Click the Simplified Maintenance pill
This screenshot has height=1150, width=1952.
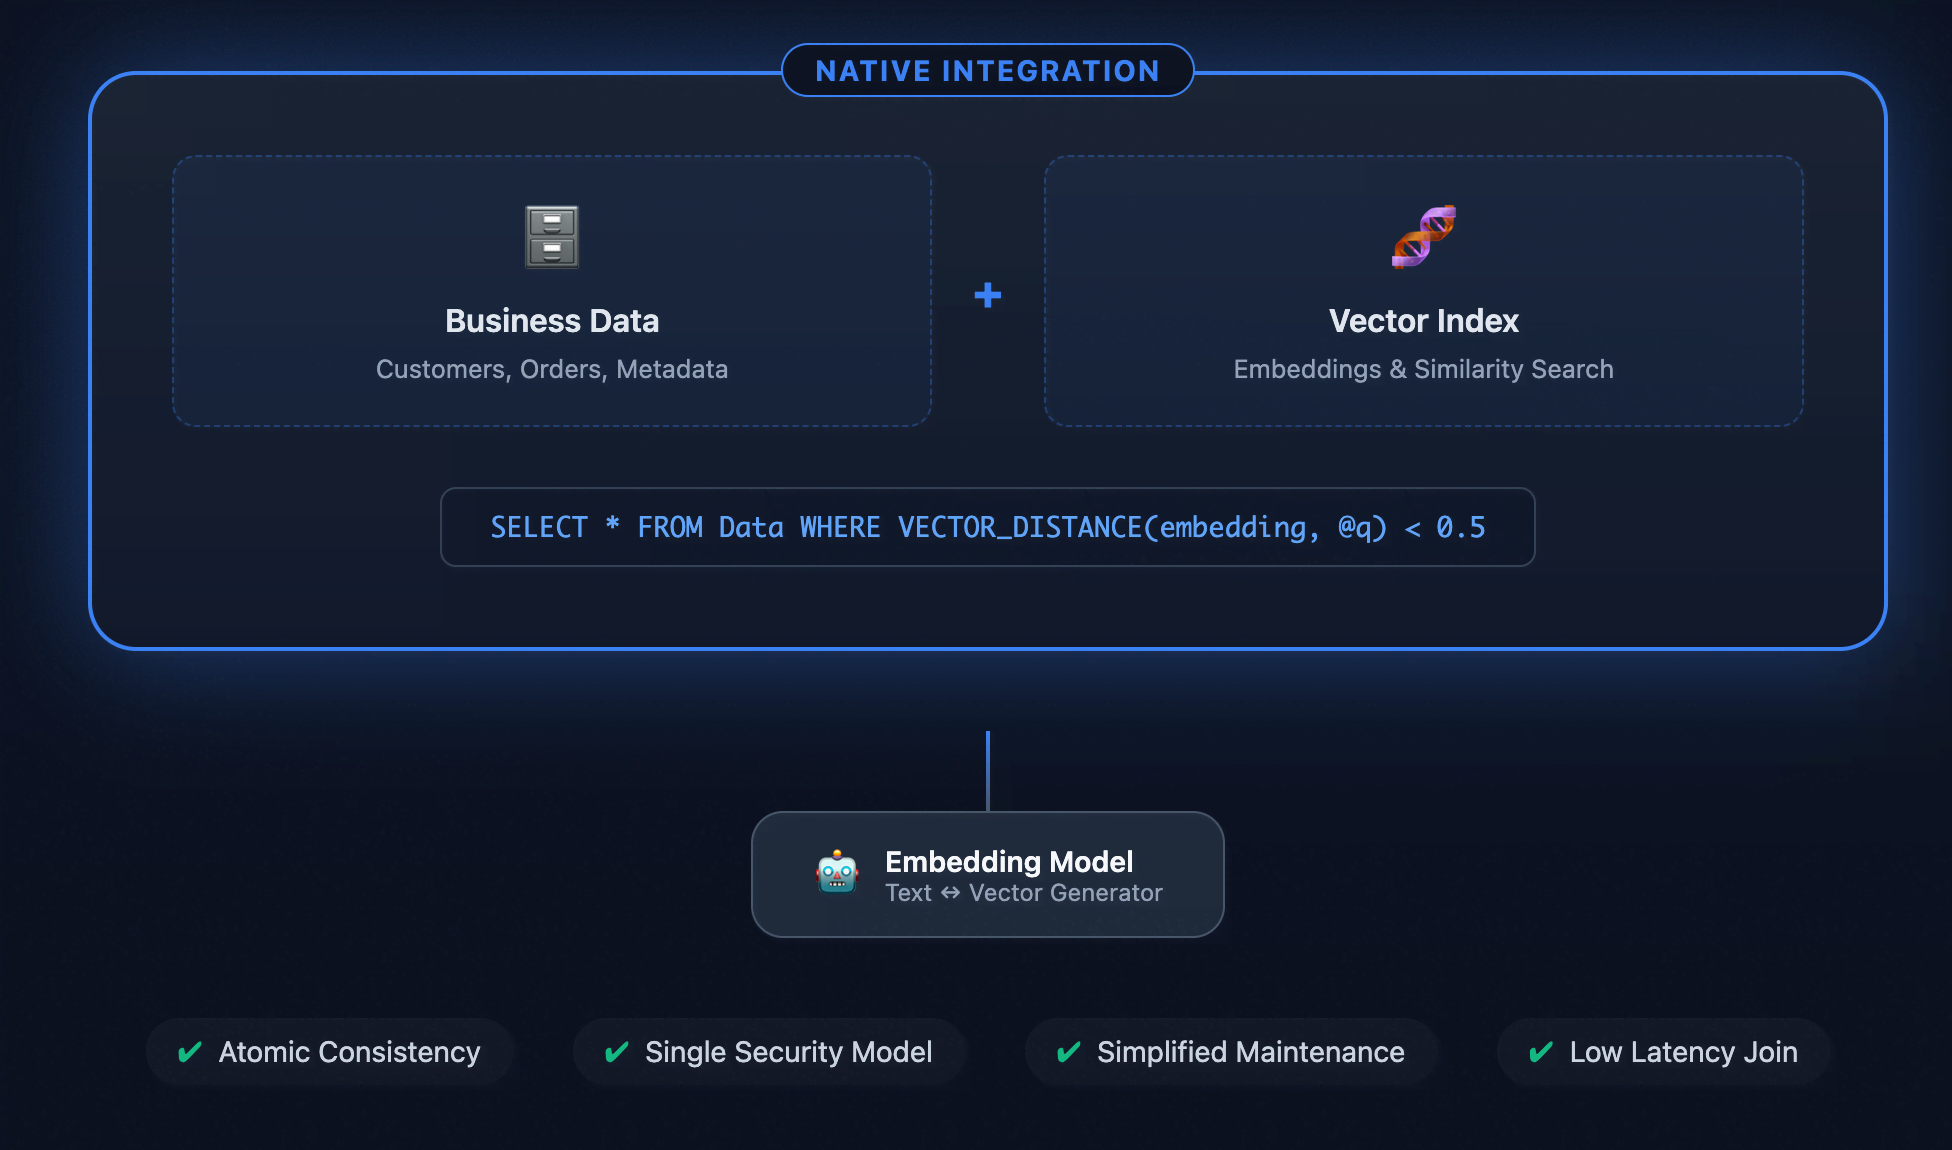click(1232, 1052)
